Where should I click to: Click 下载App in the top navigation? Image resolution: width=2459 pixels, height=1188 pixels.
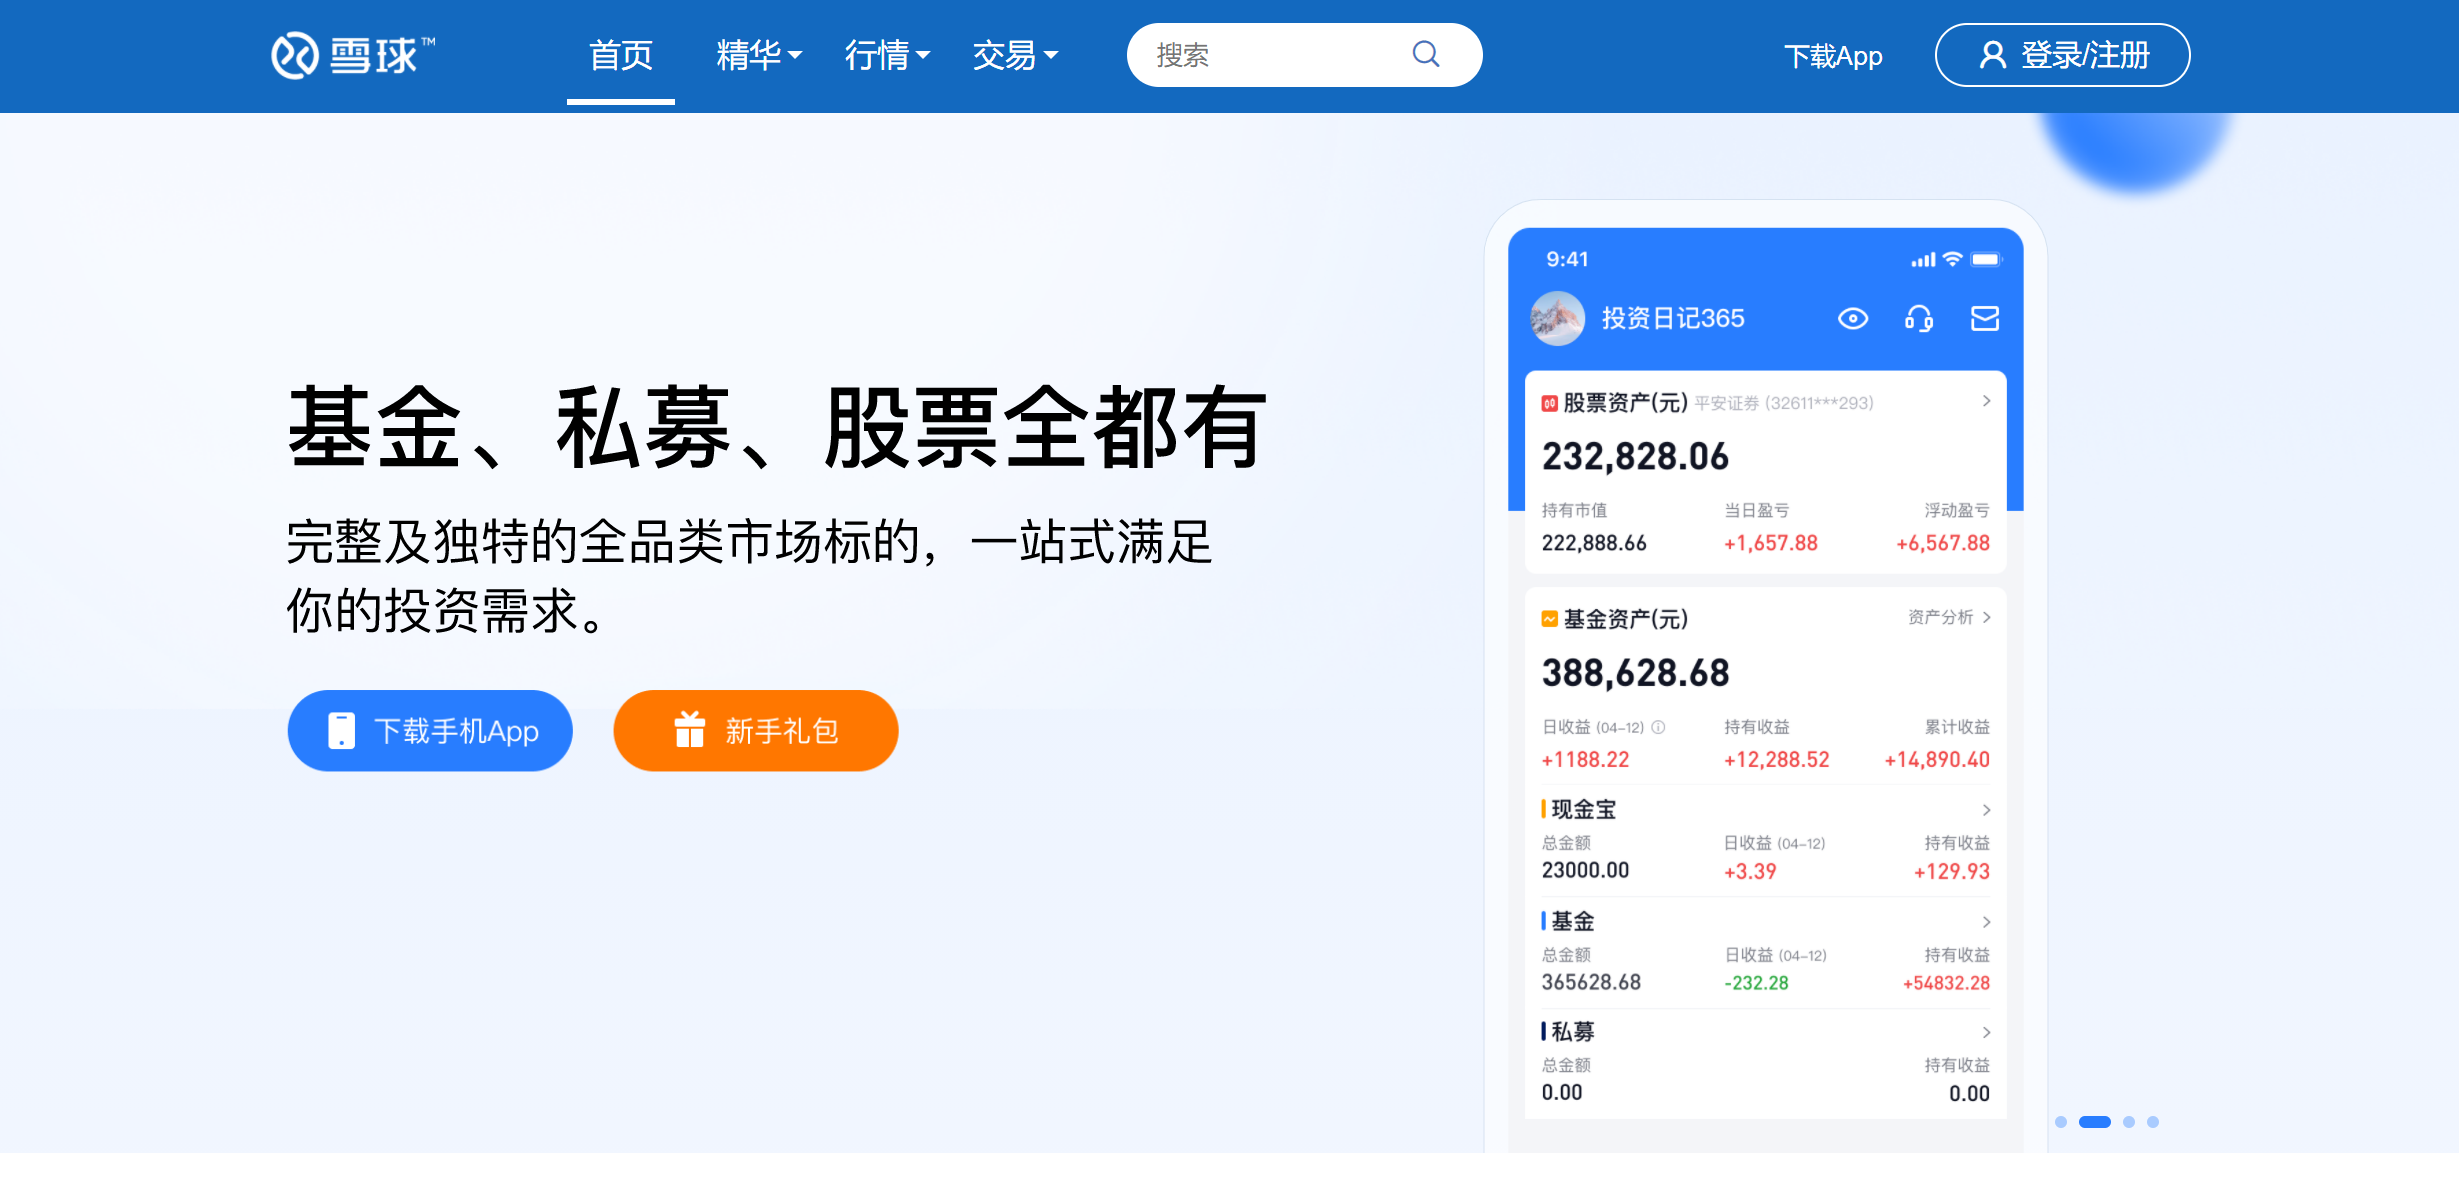pyautogui.click(x=1833, y=55)
